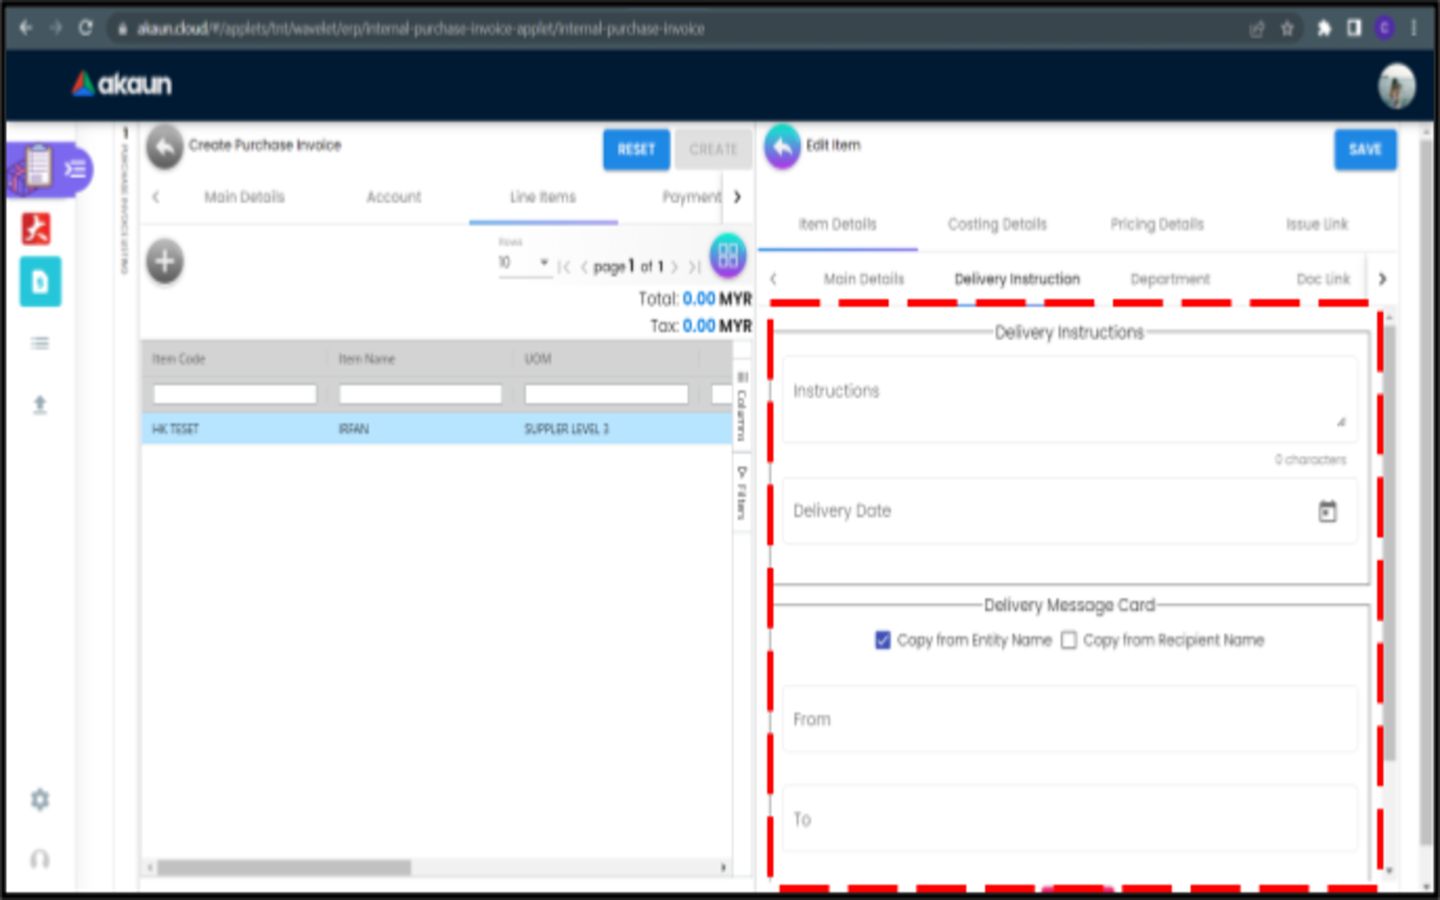Click the RESET button
Screen dimensions: 1440x900
tap(636, 149)
